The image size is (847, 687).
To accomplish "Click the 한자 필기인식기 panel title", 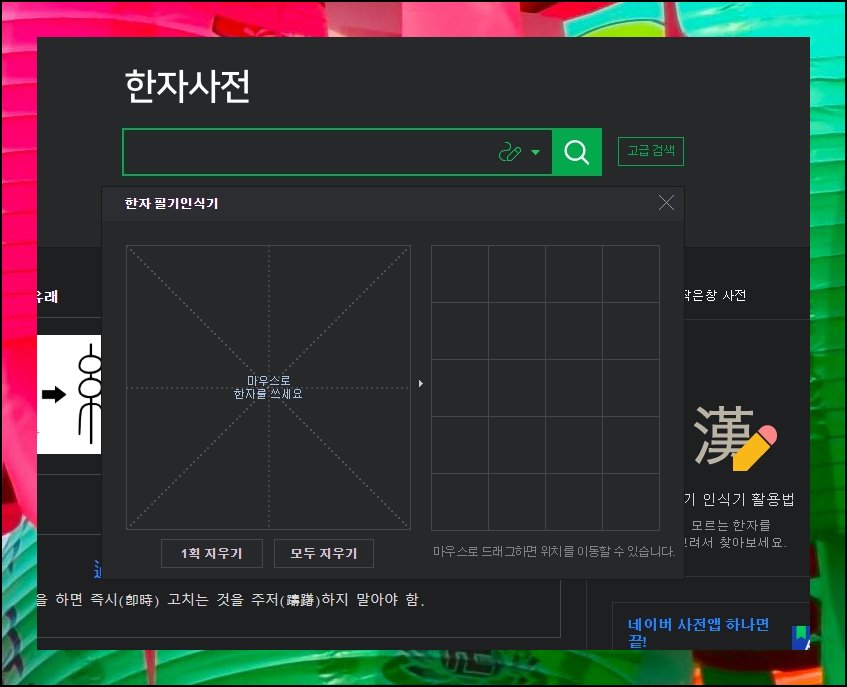I will click(x=171, y=204).
